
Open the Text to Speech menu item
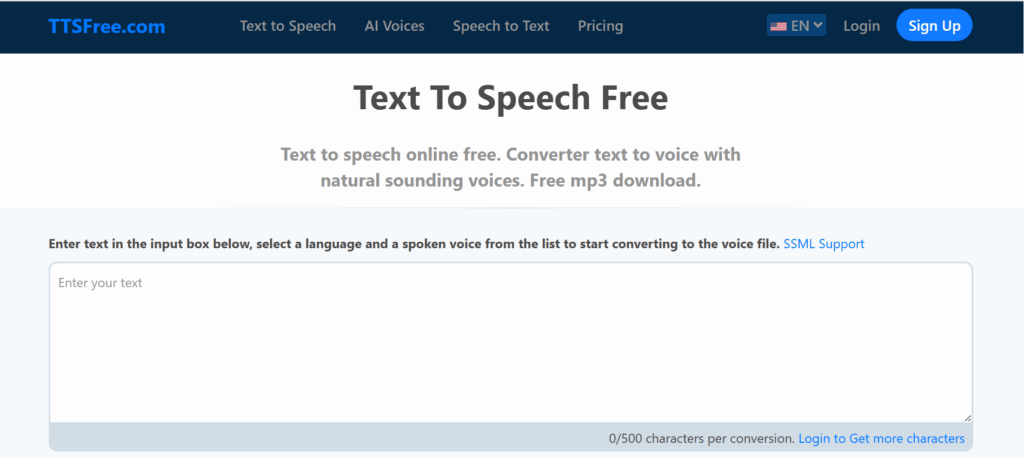point(288,26)
